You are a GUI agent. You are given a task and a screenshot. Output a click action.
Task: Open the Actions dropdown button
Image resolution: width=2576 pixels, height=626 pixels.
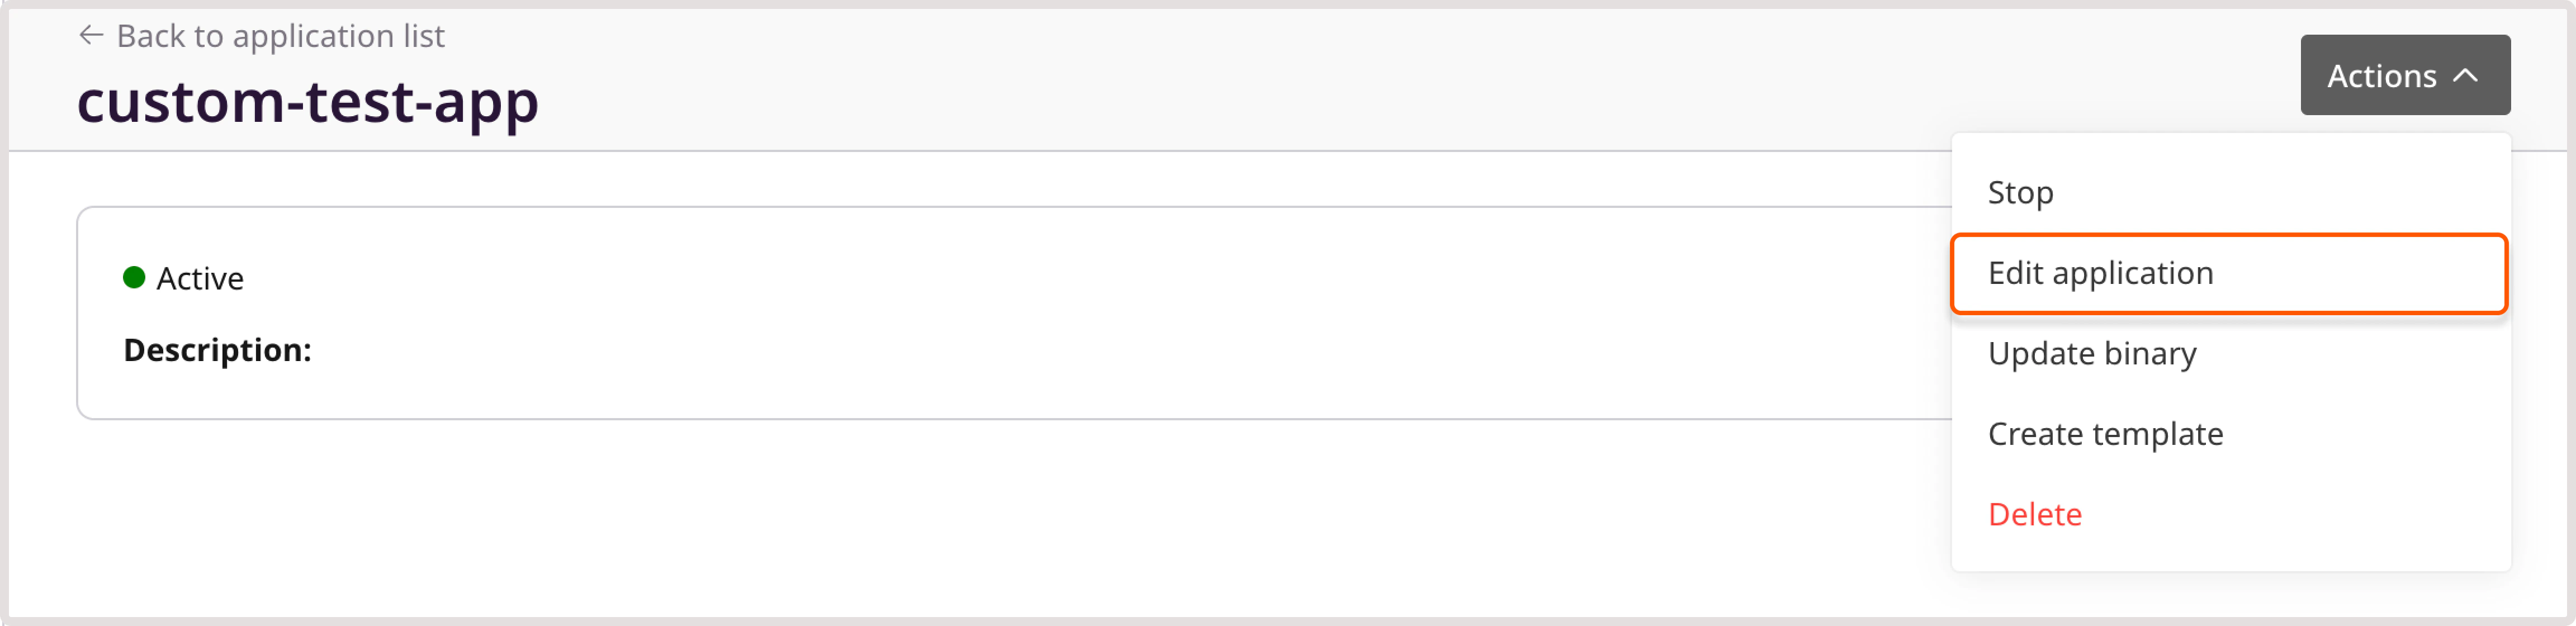(x=2405, y=74)
